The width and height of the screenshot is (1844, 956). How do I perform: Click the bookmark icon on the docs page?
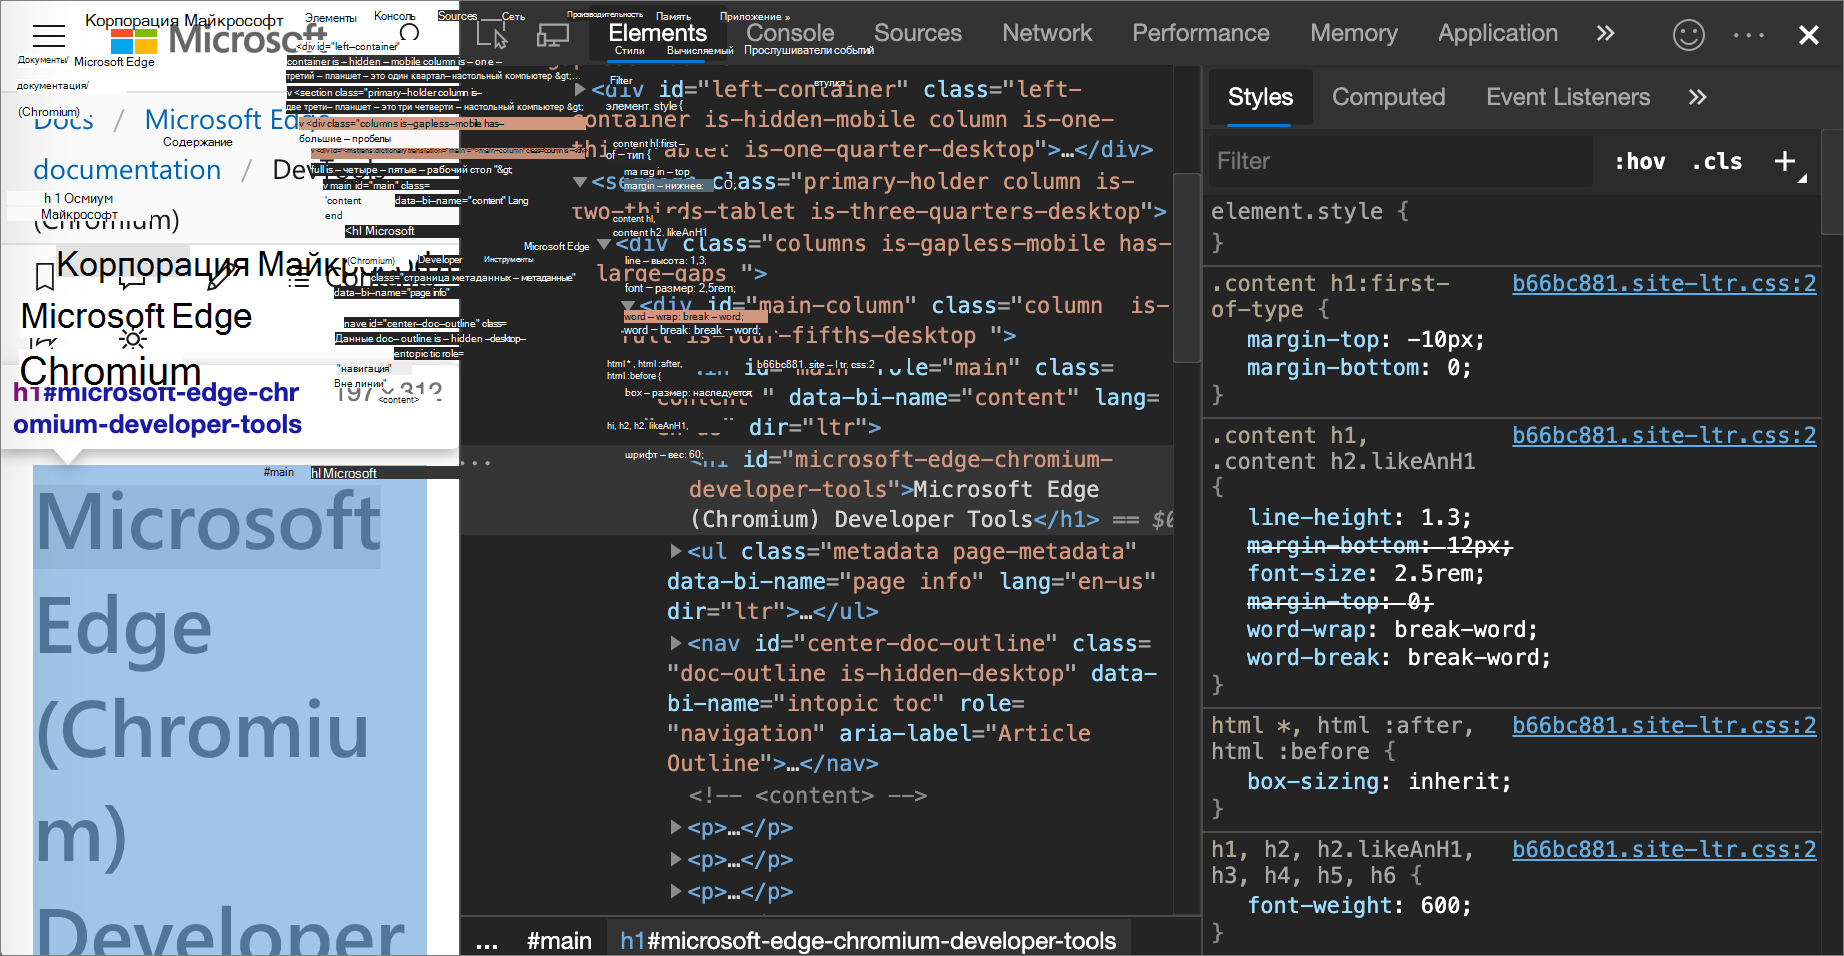click(44, 276)
